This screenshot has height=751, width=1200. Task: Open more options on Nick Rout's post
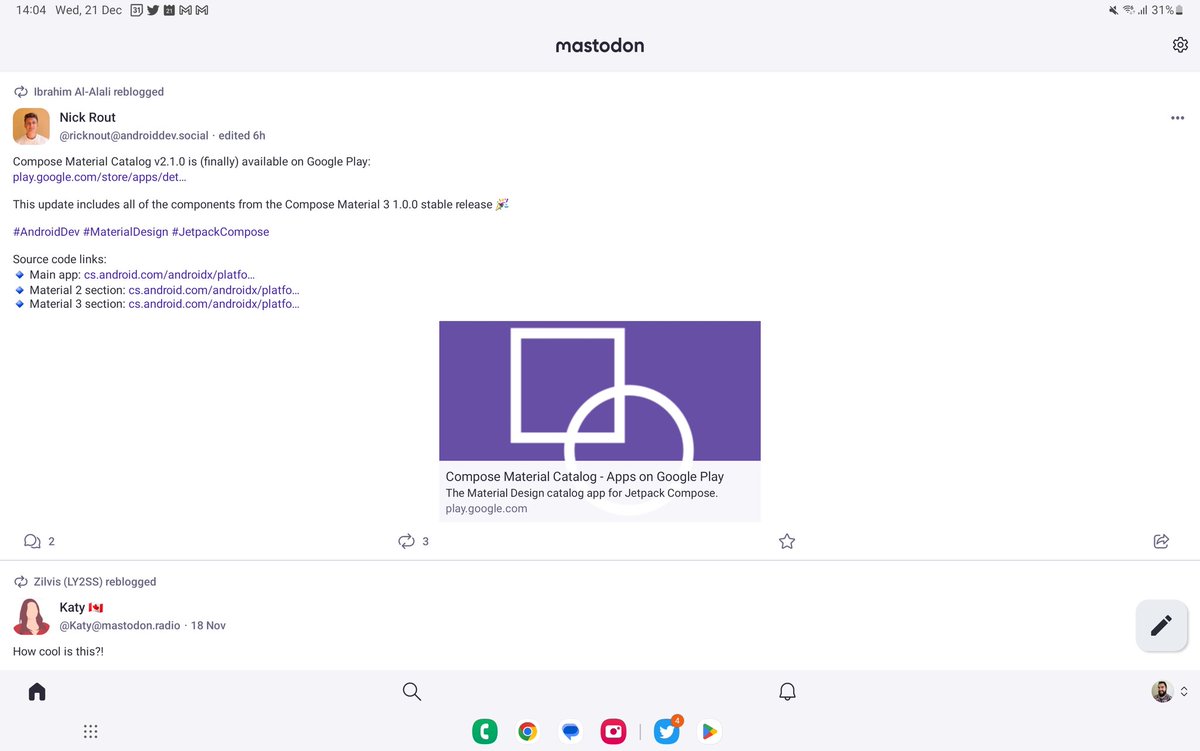coord(1177,118)
